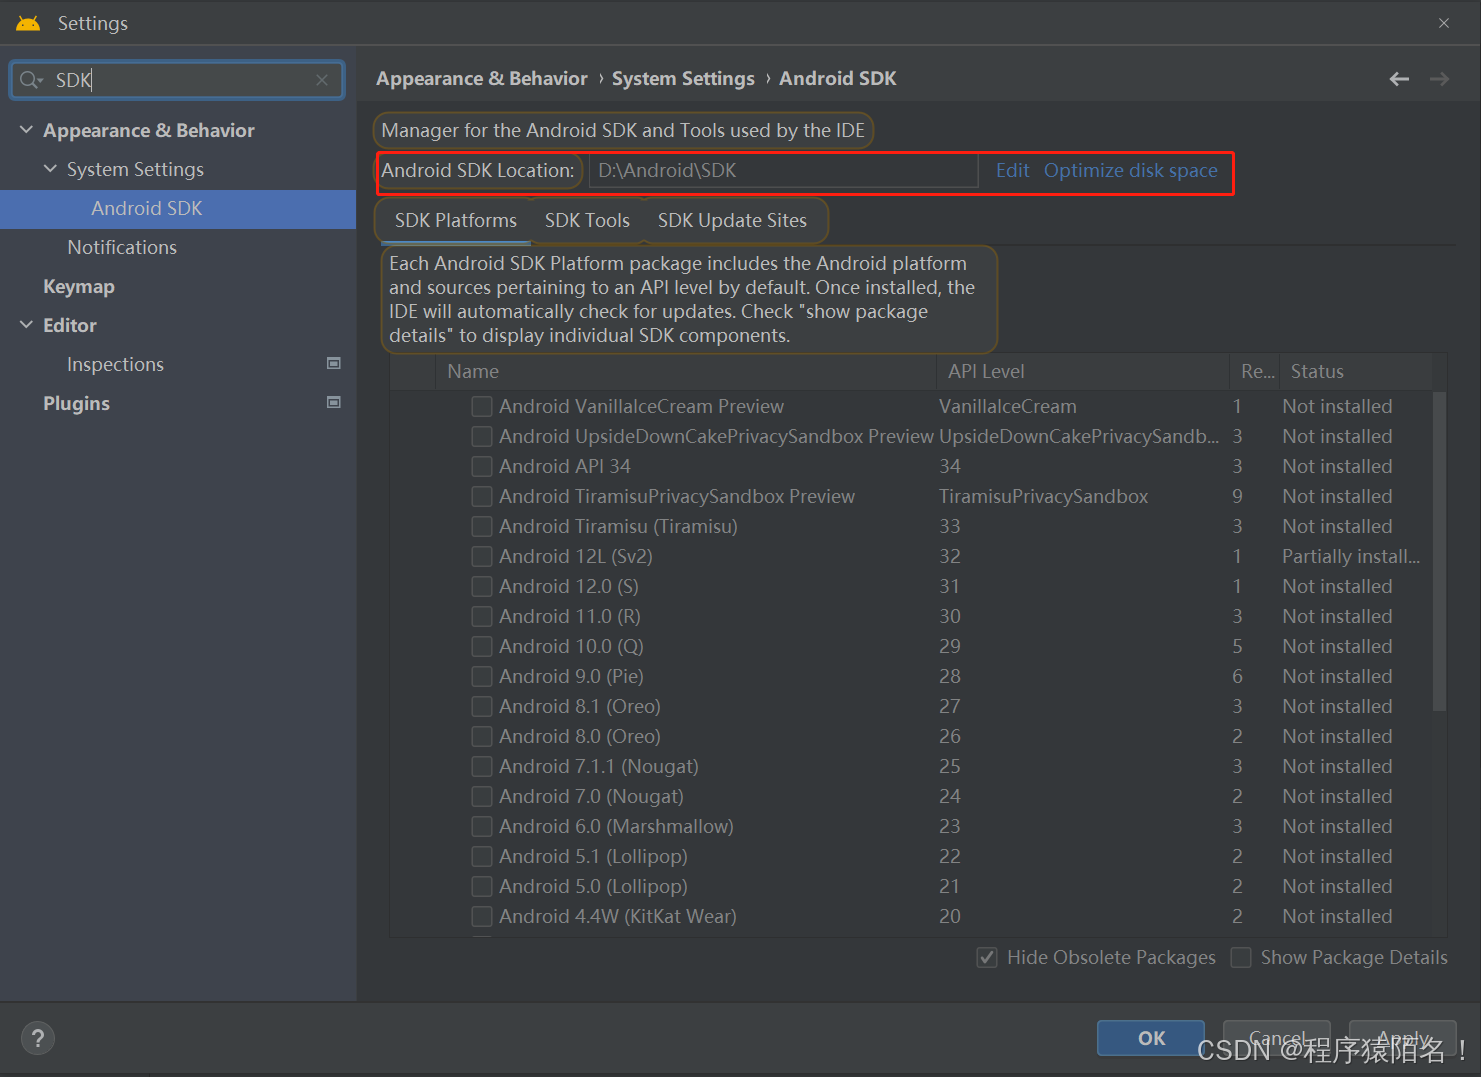
Task: Open Inspections settings
Action: click(x=115, y=364)
